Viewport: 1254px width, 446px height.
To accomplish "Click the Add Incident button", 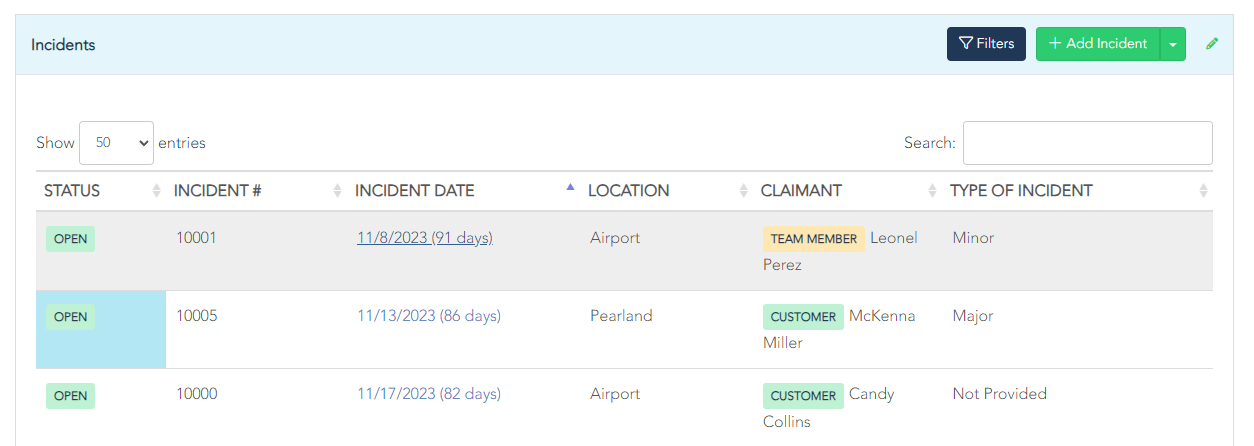I will [x=1097, y=44].
